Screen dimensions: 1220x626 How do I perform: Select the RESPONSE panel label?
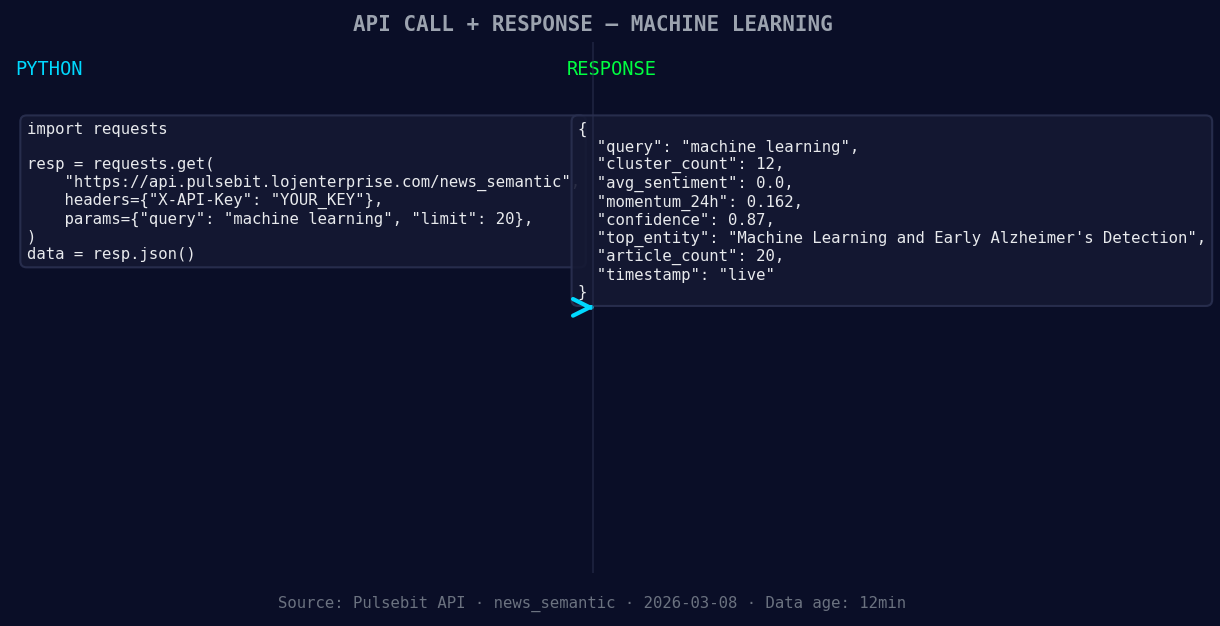tap(610, 68)
